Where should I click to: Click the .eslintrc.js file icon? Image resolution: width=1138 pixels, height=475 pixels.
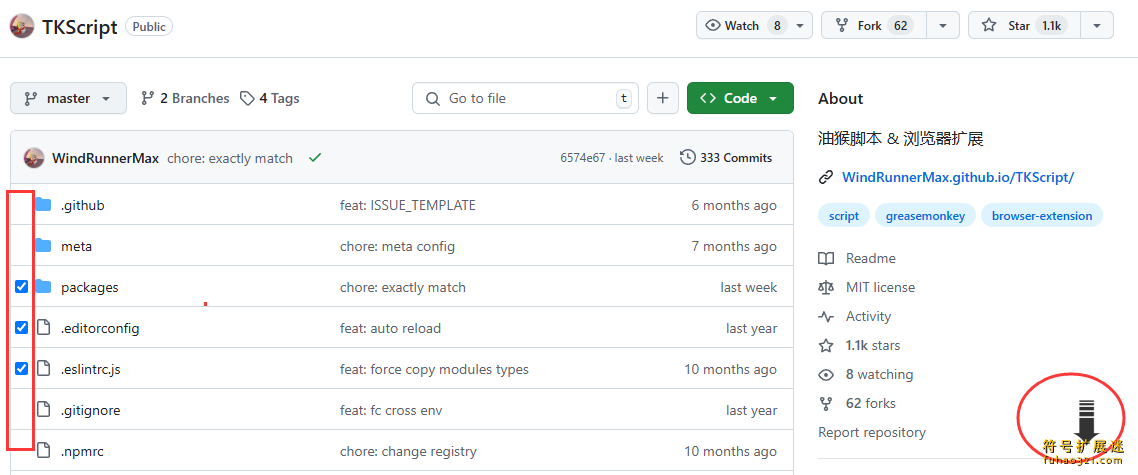point(44,369)
